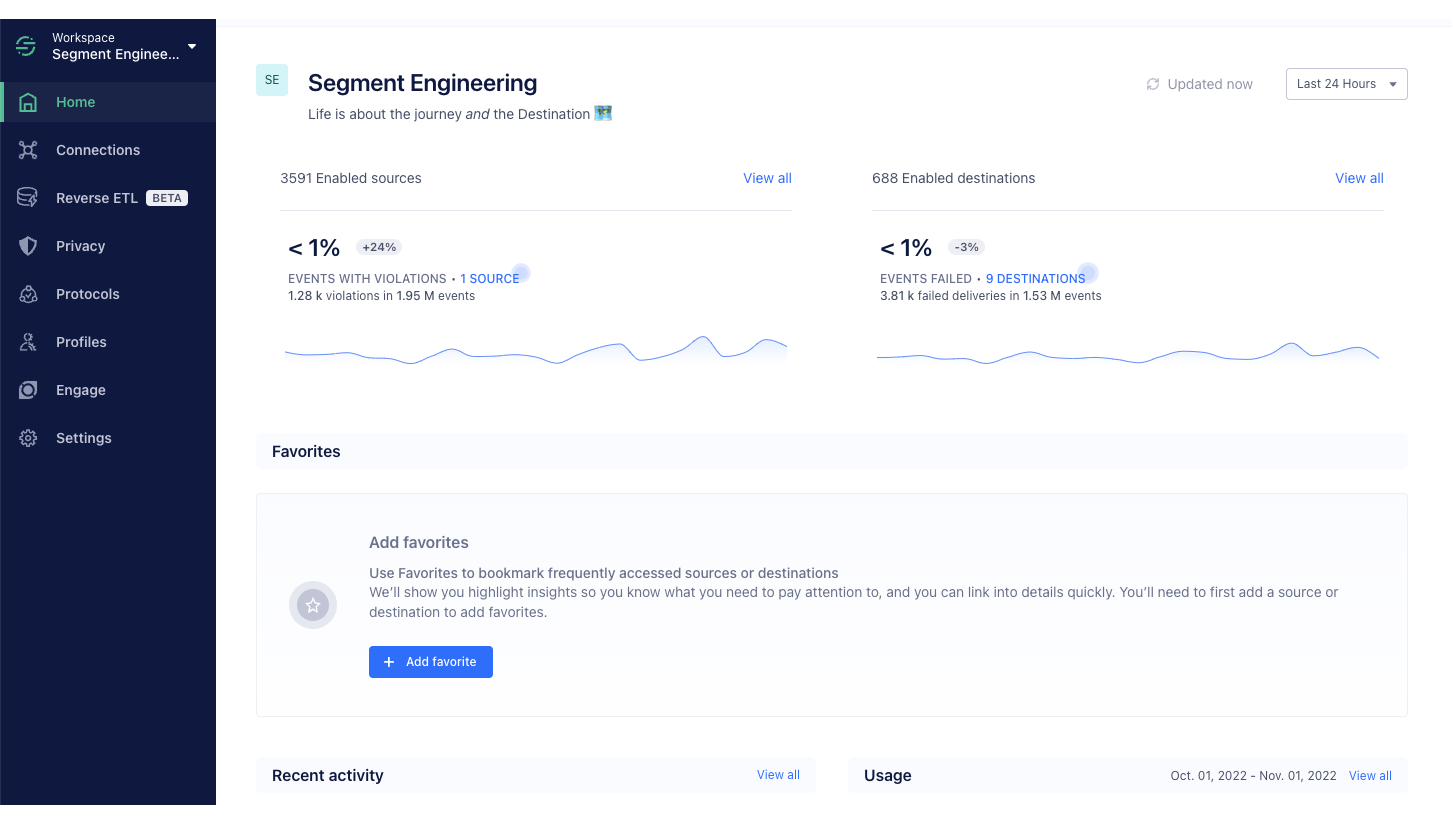Image resolution: width=1453 pixels, height=817 pixels.
Task: Open Settings in the sidebar
Action: pos(108,438)
